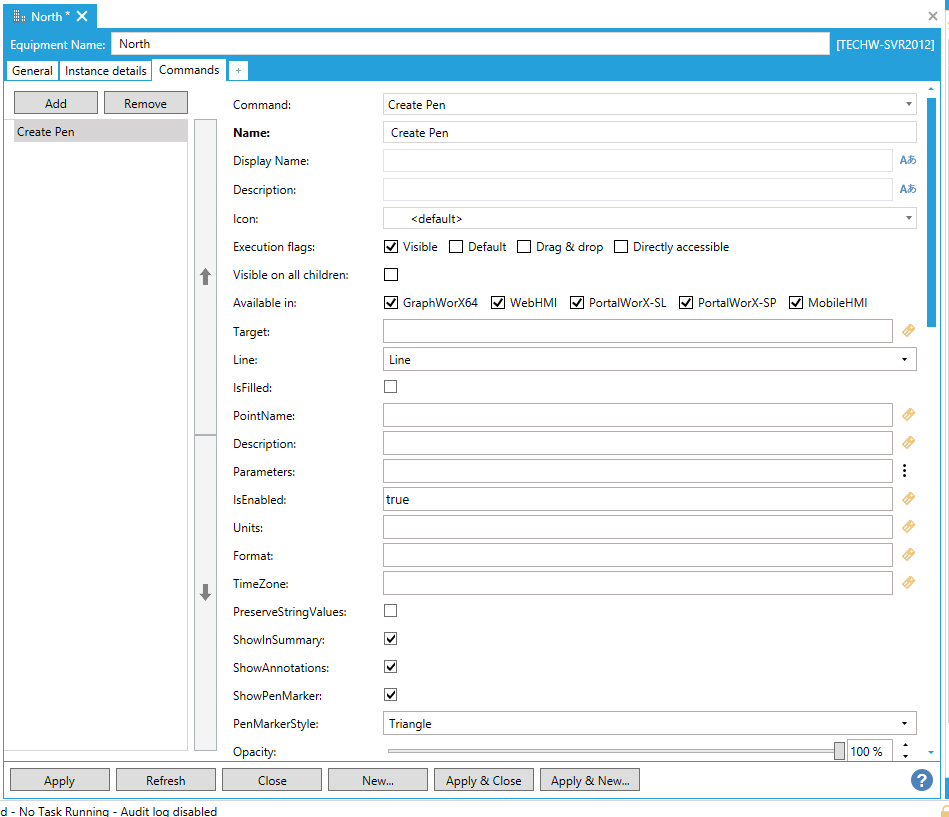Open the Icon dropdown set to default

coord(650,218)
